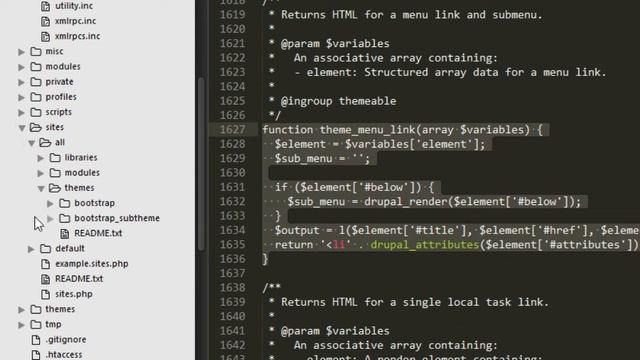Expand the bootstrap_subtheme folder arrow
The height and width of the screenshot is (360, 640).
50,219
